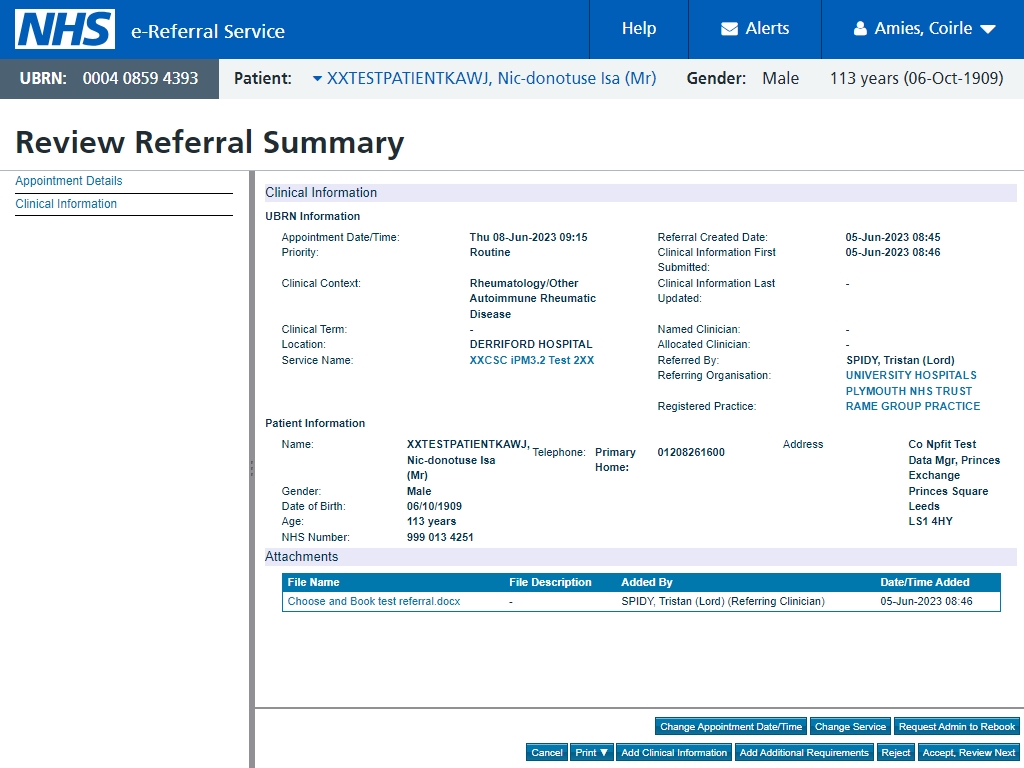Click the File Name column header
The image size is (1024, 768).
tap(313, 583)
